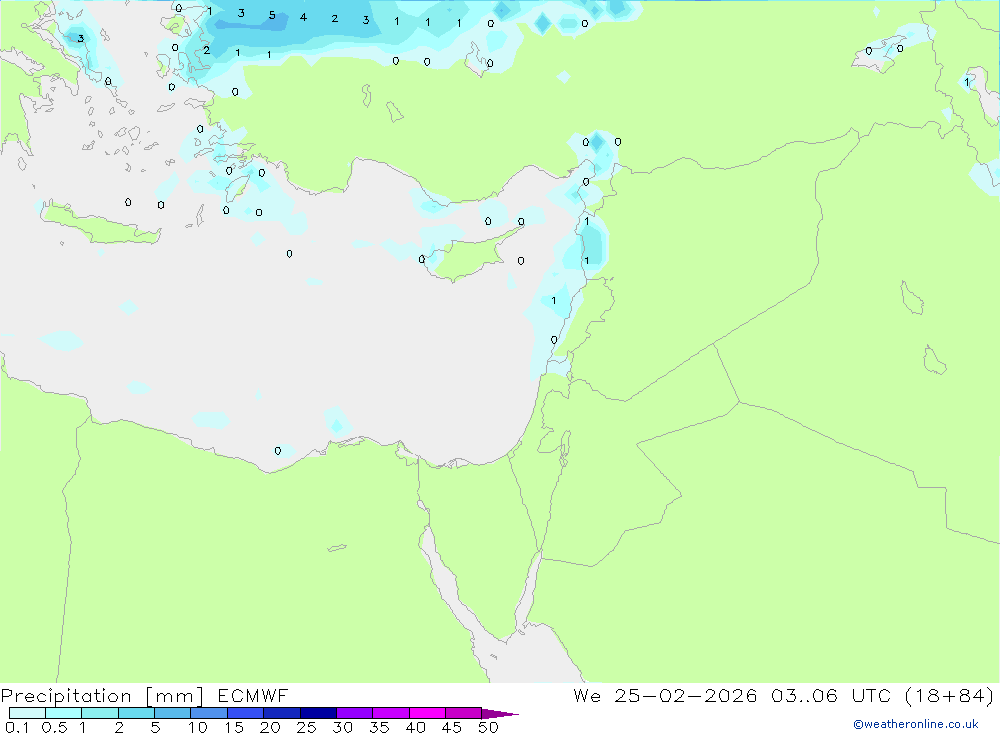Click the 1 to 2 mm legend swatch

100,713
